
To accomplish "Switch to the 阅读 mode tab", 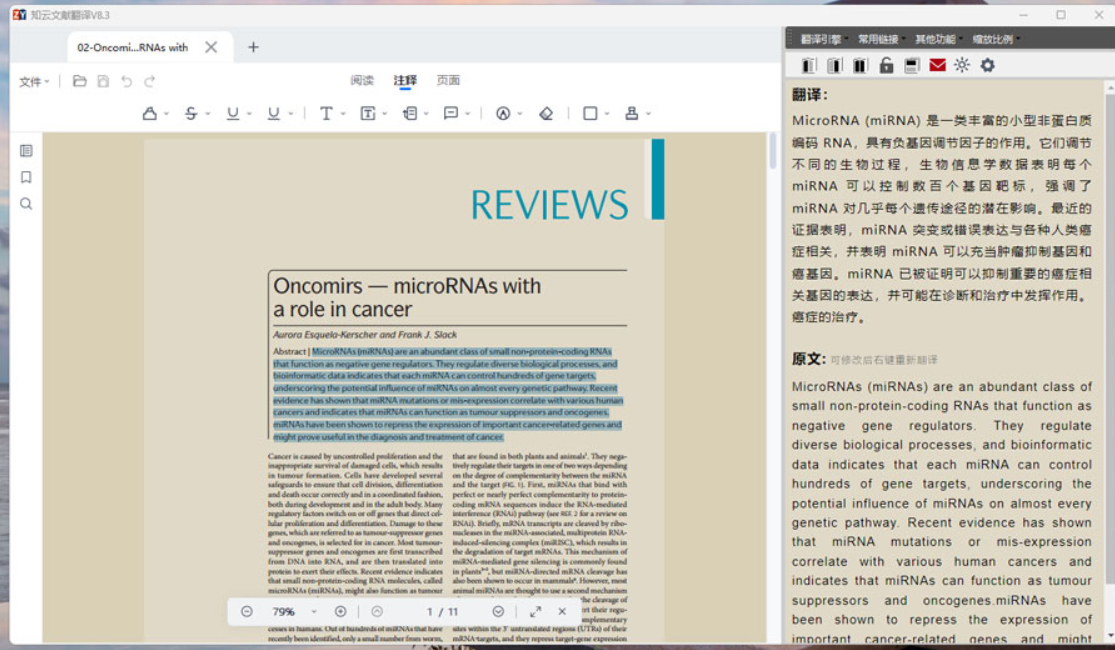I will coord(362,81).
